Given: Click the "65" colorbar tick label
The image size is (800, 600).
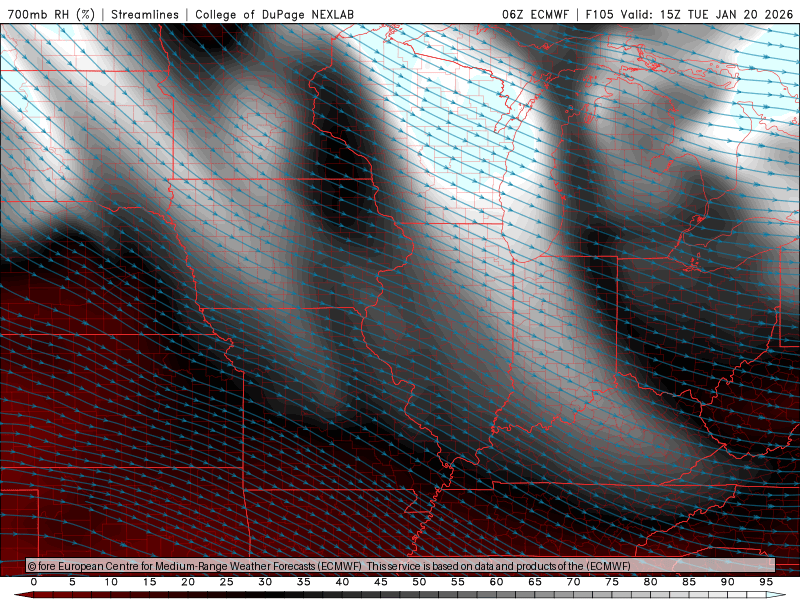Looking at the screenshot, I should 535,582.
